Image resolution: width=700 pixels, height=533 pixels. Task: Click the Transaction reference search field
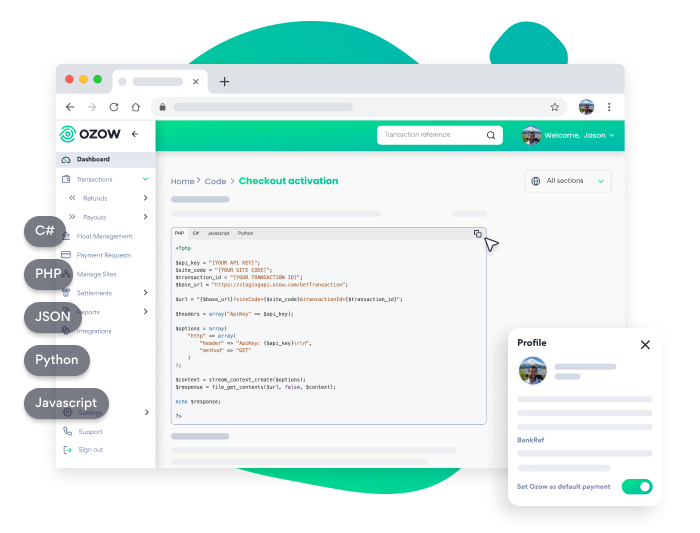click(430, 135)
